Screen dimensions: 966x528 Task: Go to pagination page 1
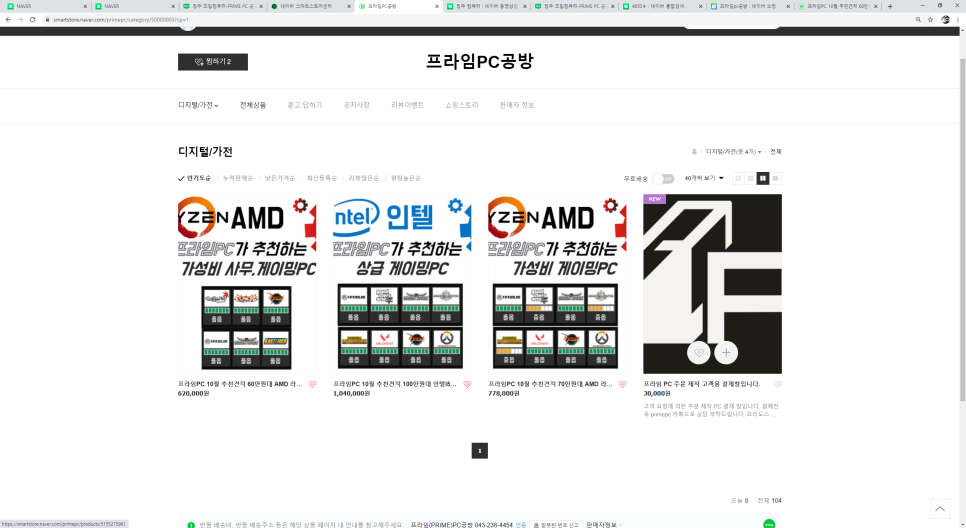(x=479, y=451)
